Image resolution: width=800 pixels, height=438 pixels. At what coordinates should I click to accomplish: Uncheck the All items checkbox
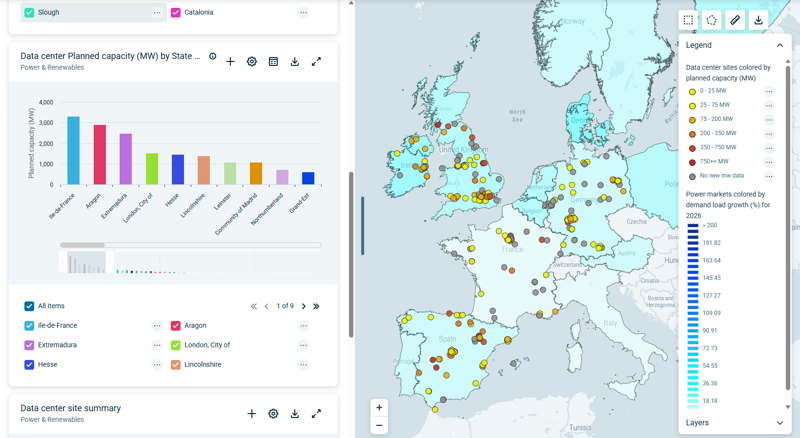[x=29, y=306]
